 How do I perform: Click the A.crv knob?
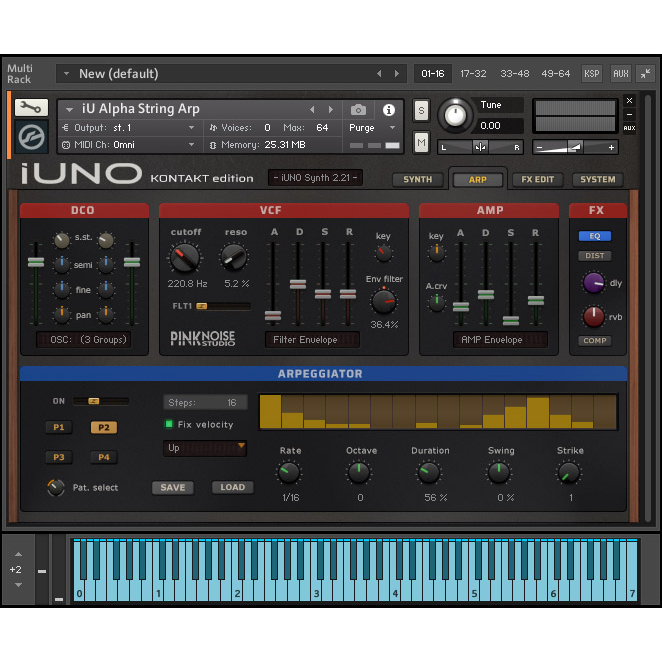pos(437,302)
